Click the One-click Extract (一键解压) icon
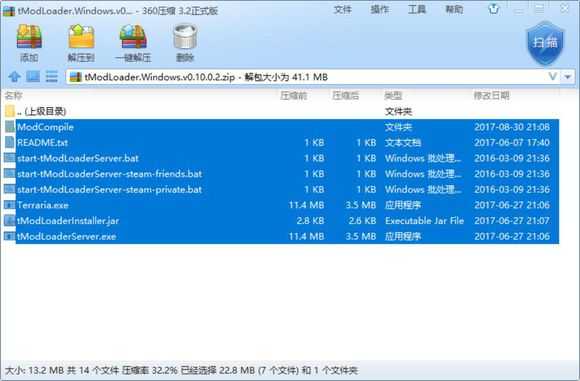580x381 pixels. (x=133, y=37)
